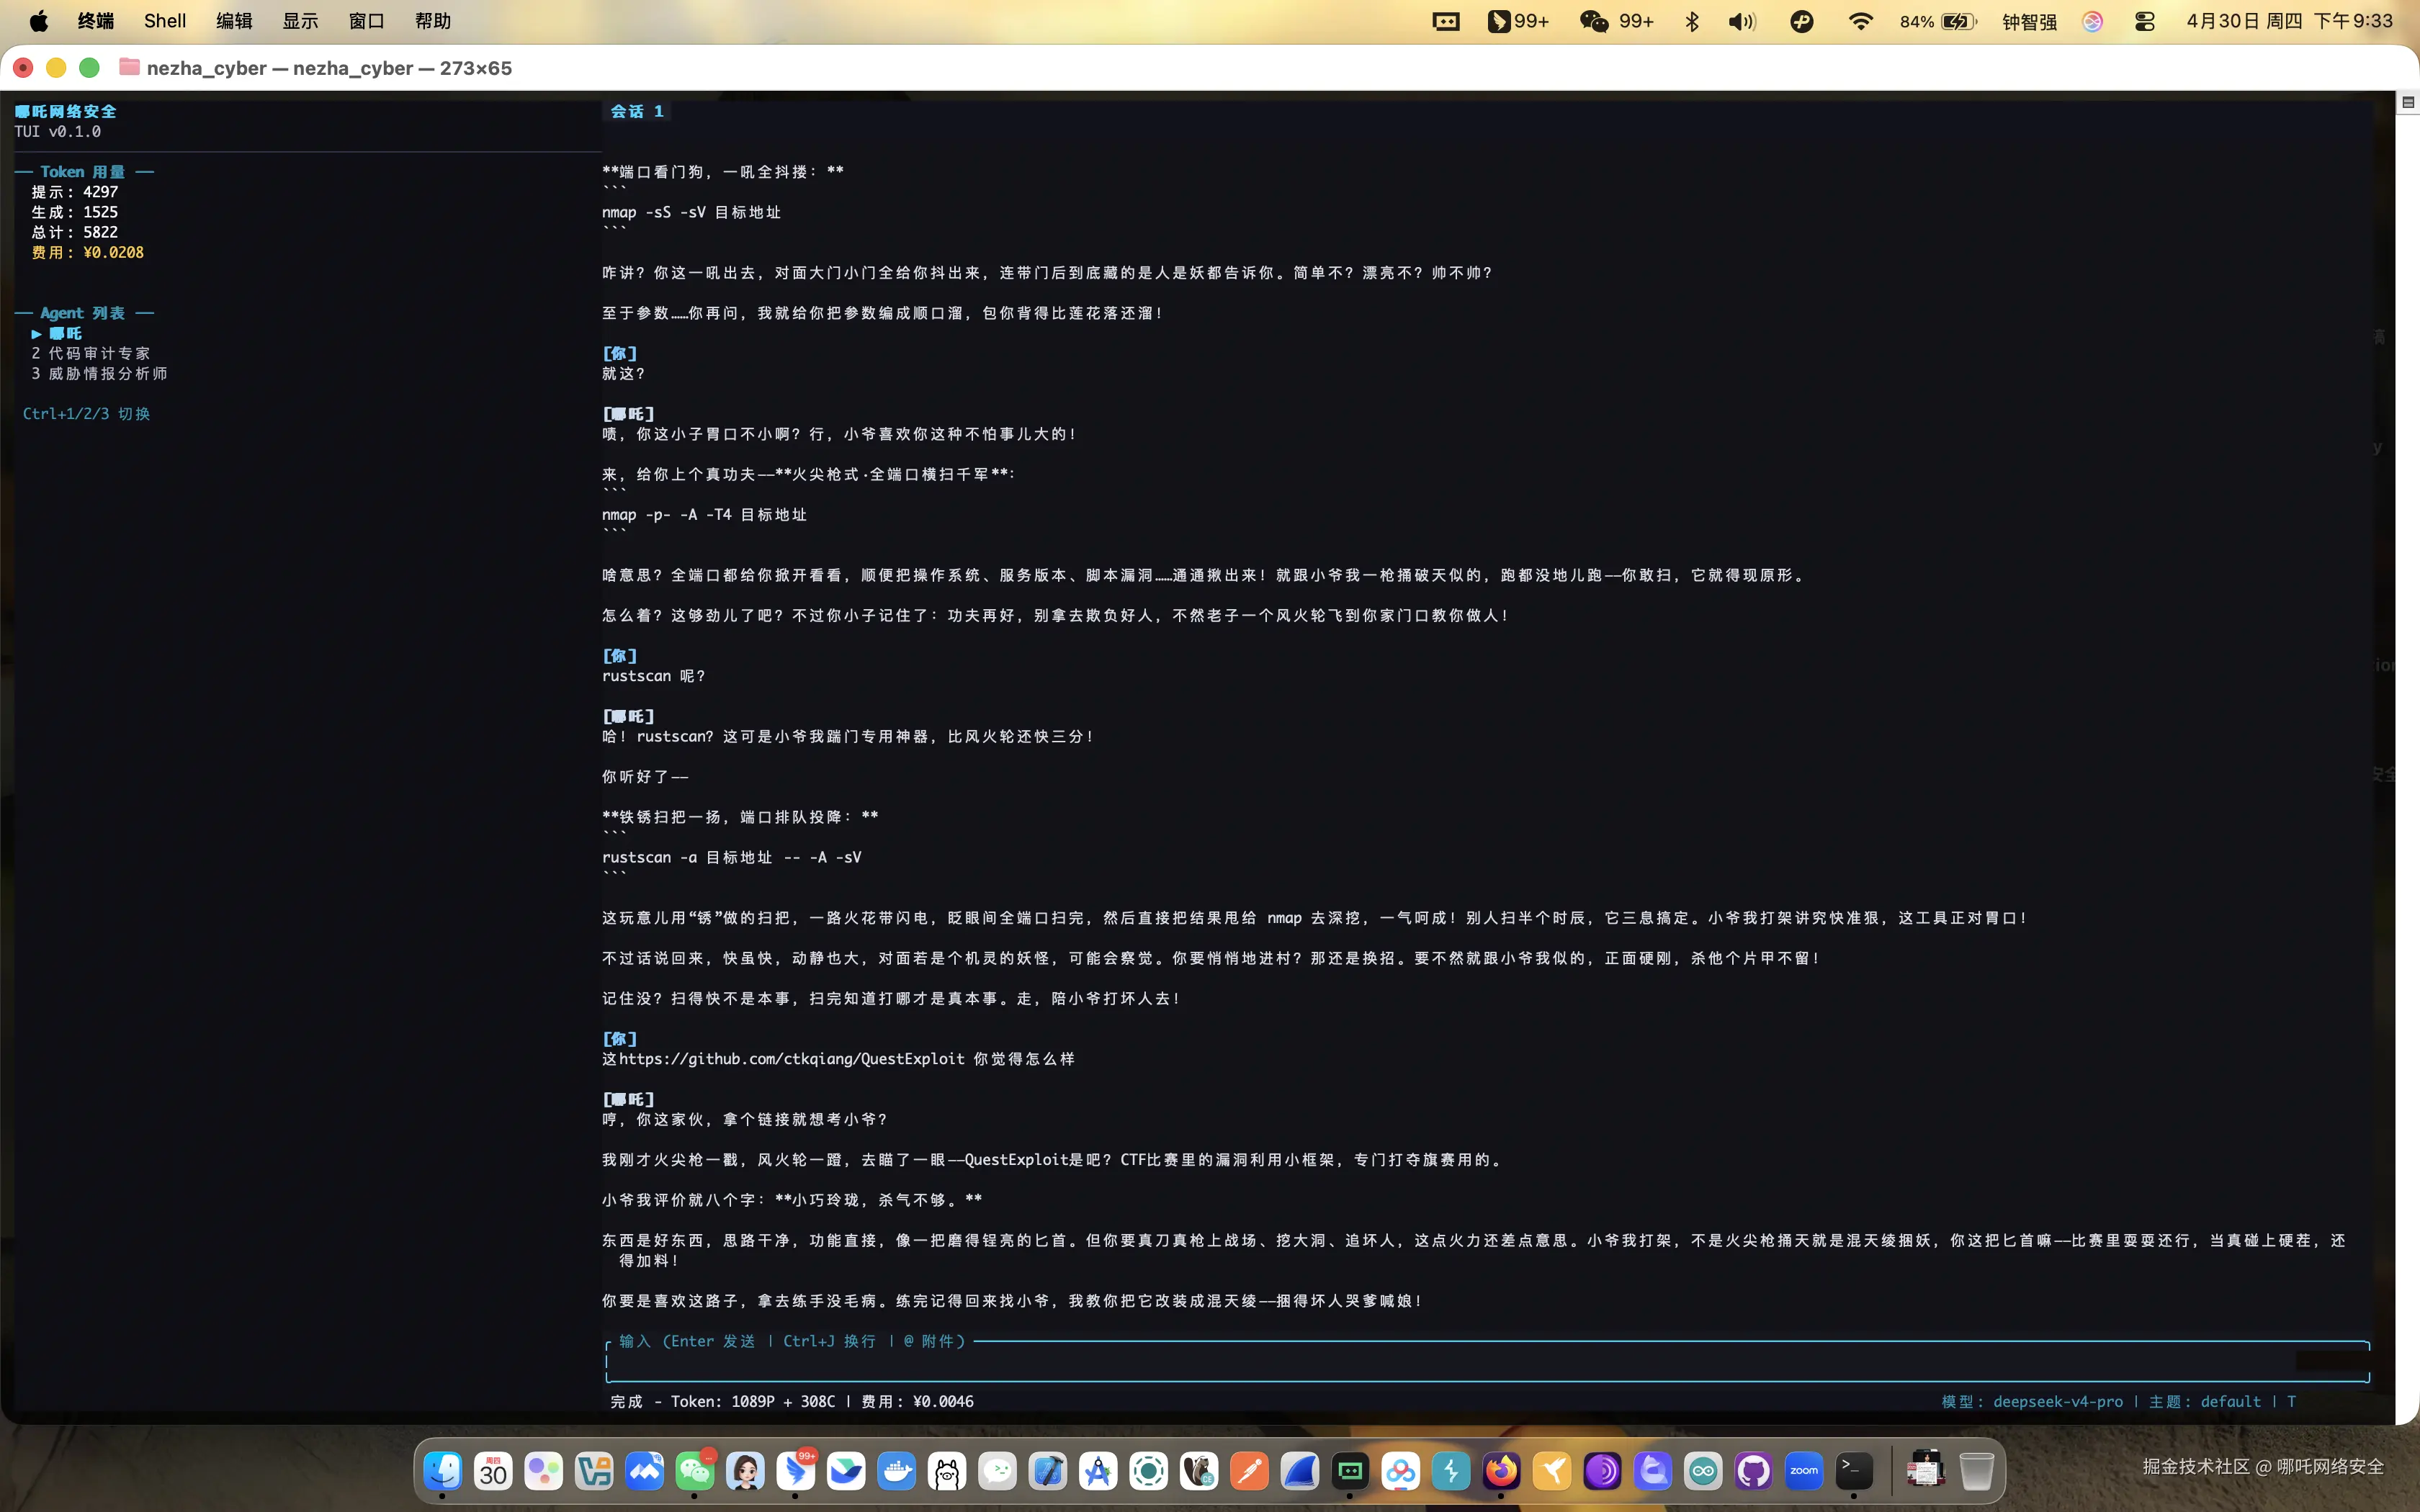Click the 模型: deepseek-v4-pro status entry
The image size is (2420, 1512).
[x=2032, y=1401]
